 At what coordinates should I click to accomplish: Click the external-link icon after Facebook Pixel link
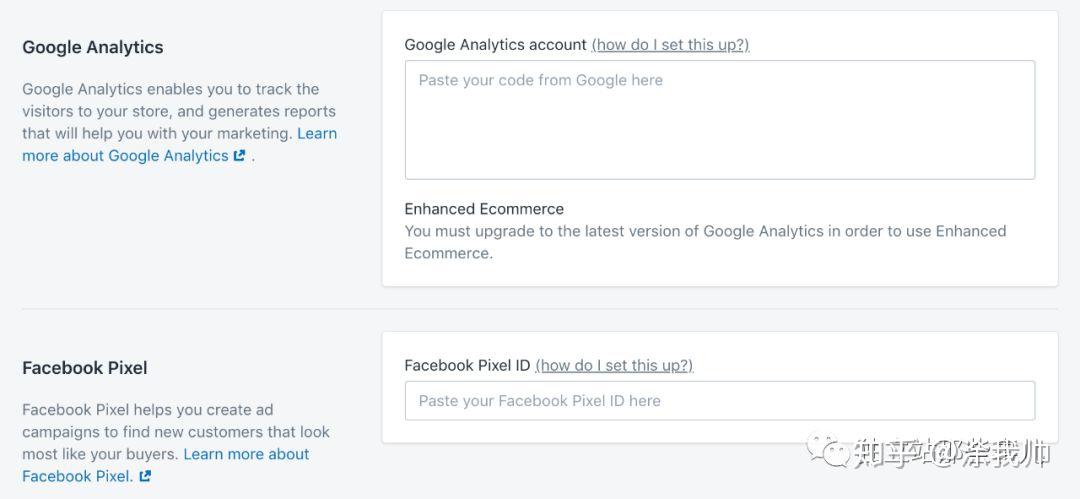tap(145, 476)
